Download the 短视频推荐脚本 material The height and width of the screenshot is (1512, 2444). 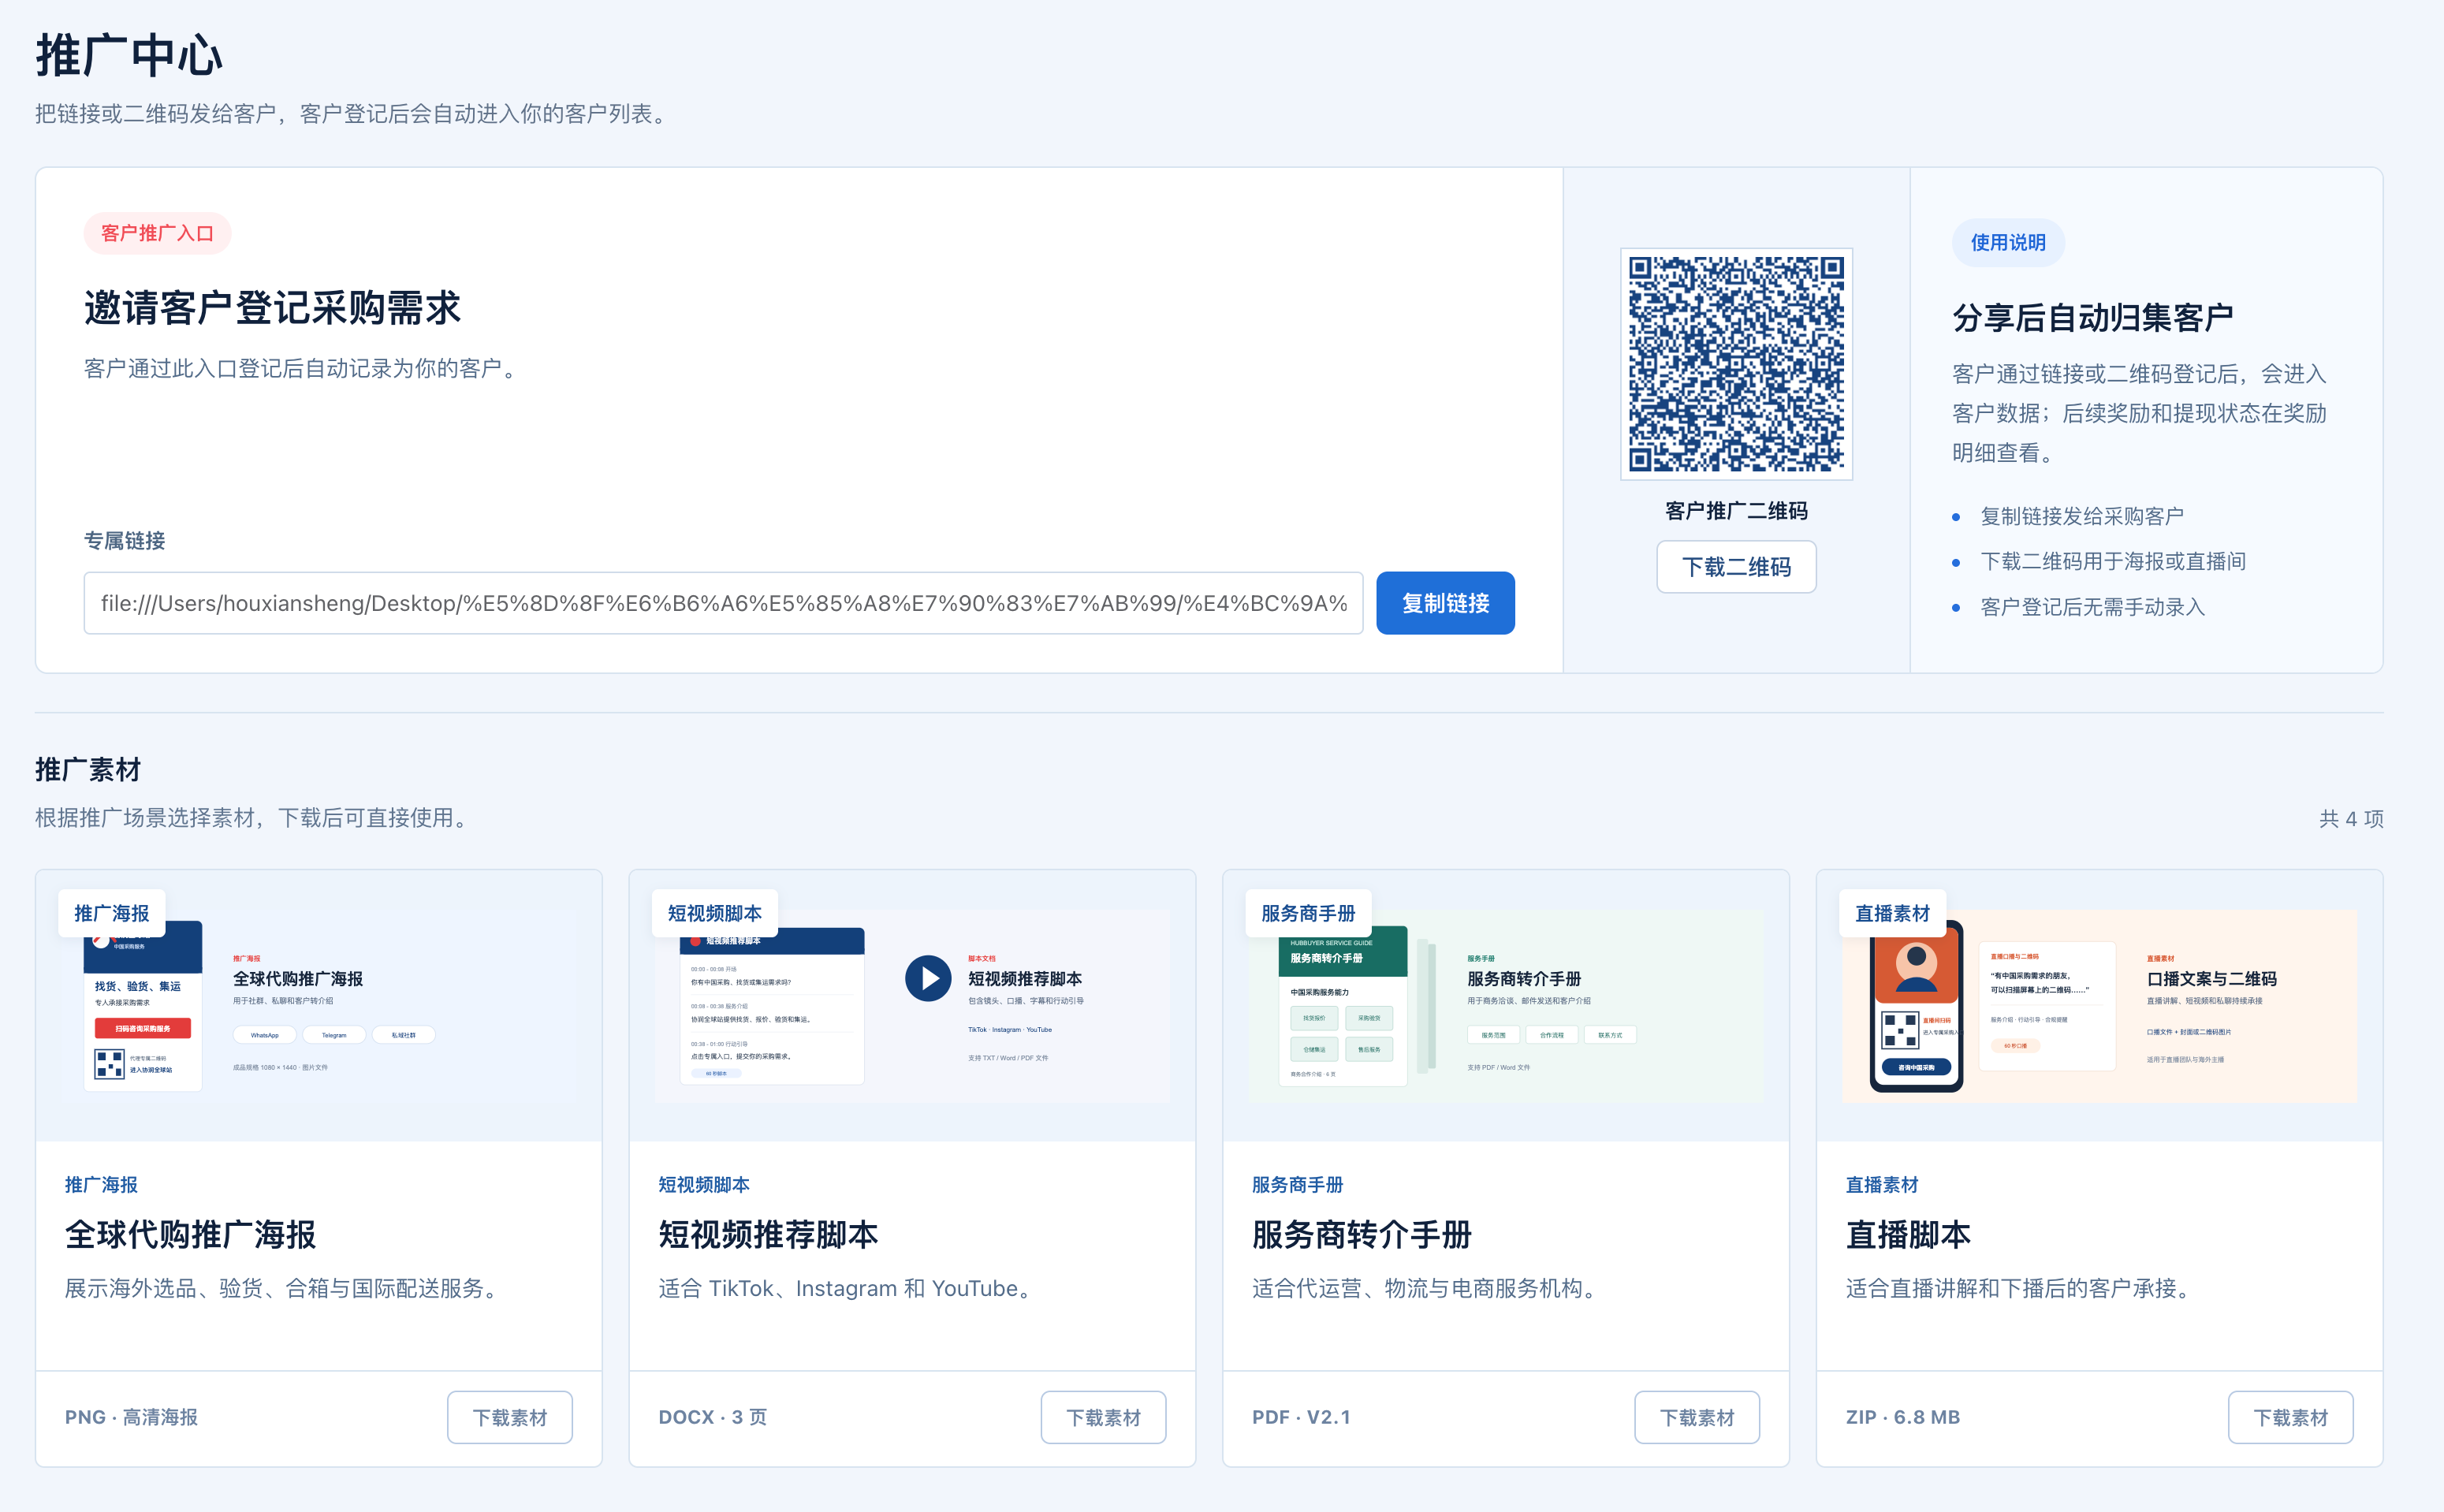pyautogui.click(x=1103, y=1417)
